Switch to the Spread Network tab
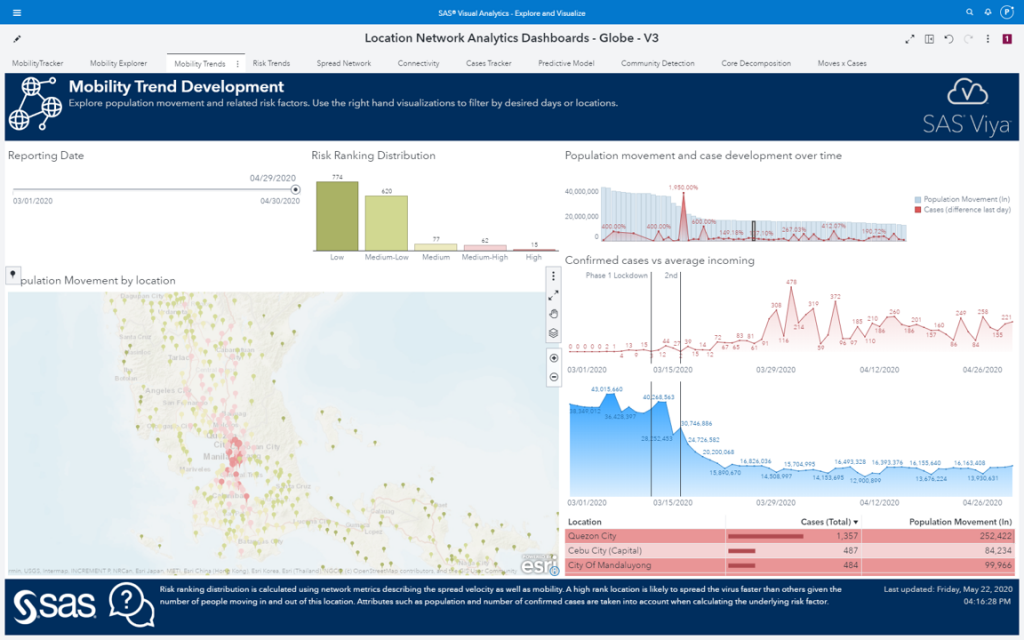This screenshot has width=1024, height=640. point(343,62)
